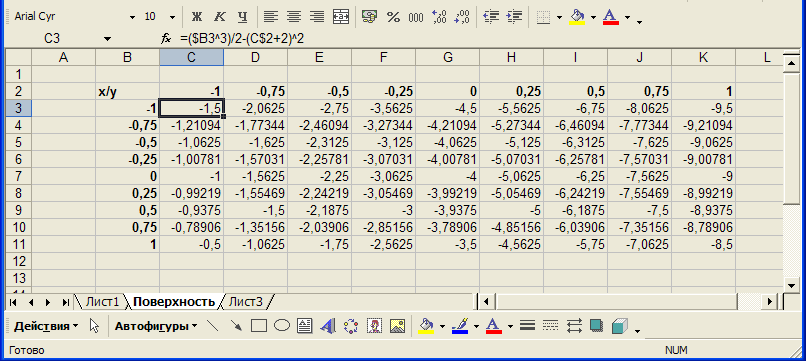This screenshot has height=361, width=806.
Task: Toggle underline formatting (Ч)
Action: [242, 17]
